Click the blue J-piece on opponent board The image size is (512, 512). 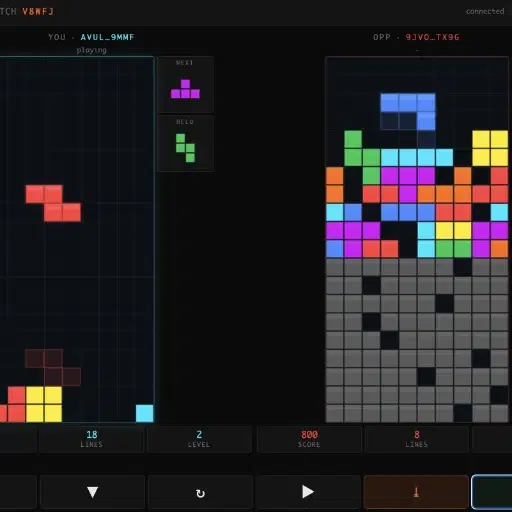point(408,112)
